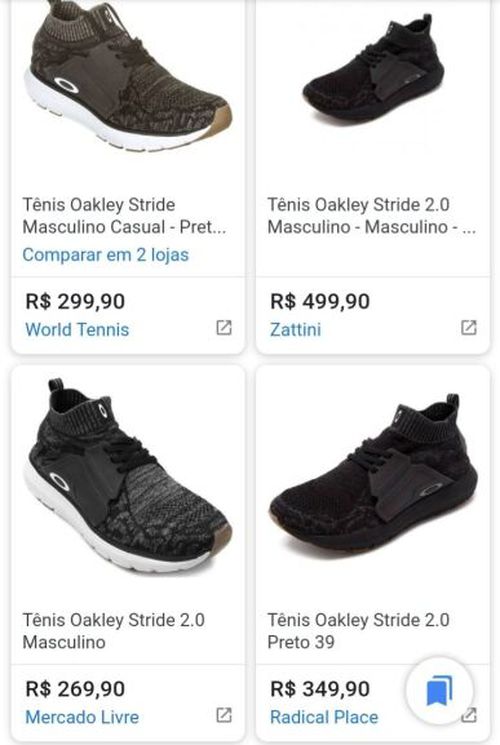500x745 pixels.
Task: Open external link icon on Mercado Livre card
Action: point(224,715)
